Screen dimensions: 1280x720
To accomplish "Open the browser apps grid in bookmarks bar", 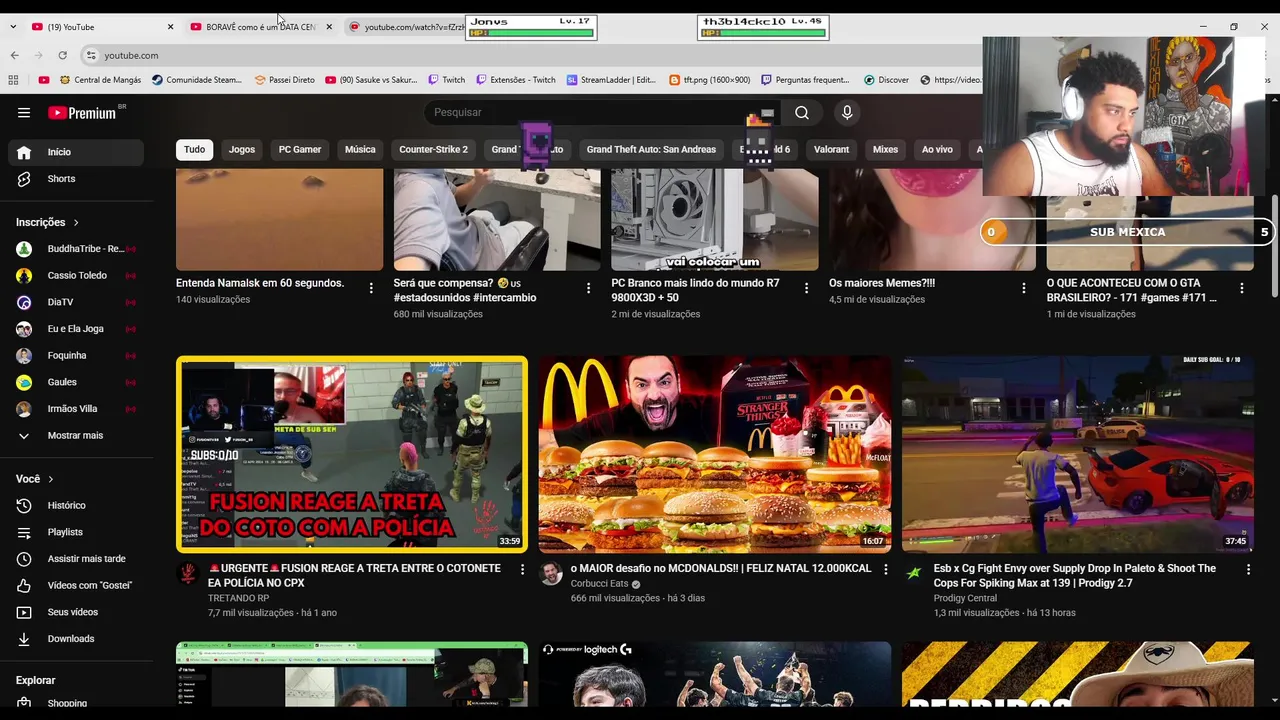I will point(13,80).
